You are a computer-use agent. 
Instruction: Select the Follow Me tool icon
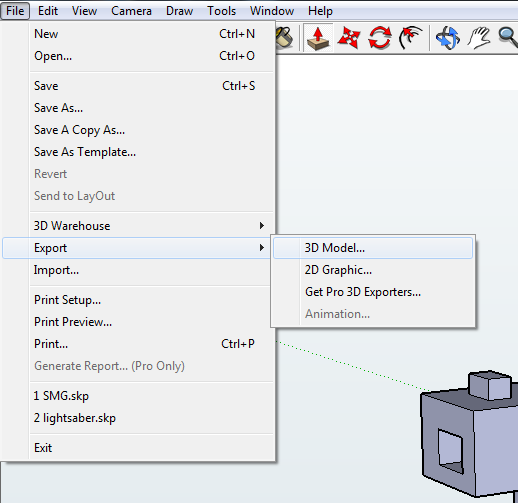pyautogui.click(x=410, y=38)
